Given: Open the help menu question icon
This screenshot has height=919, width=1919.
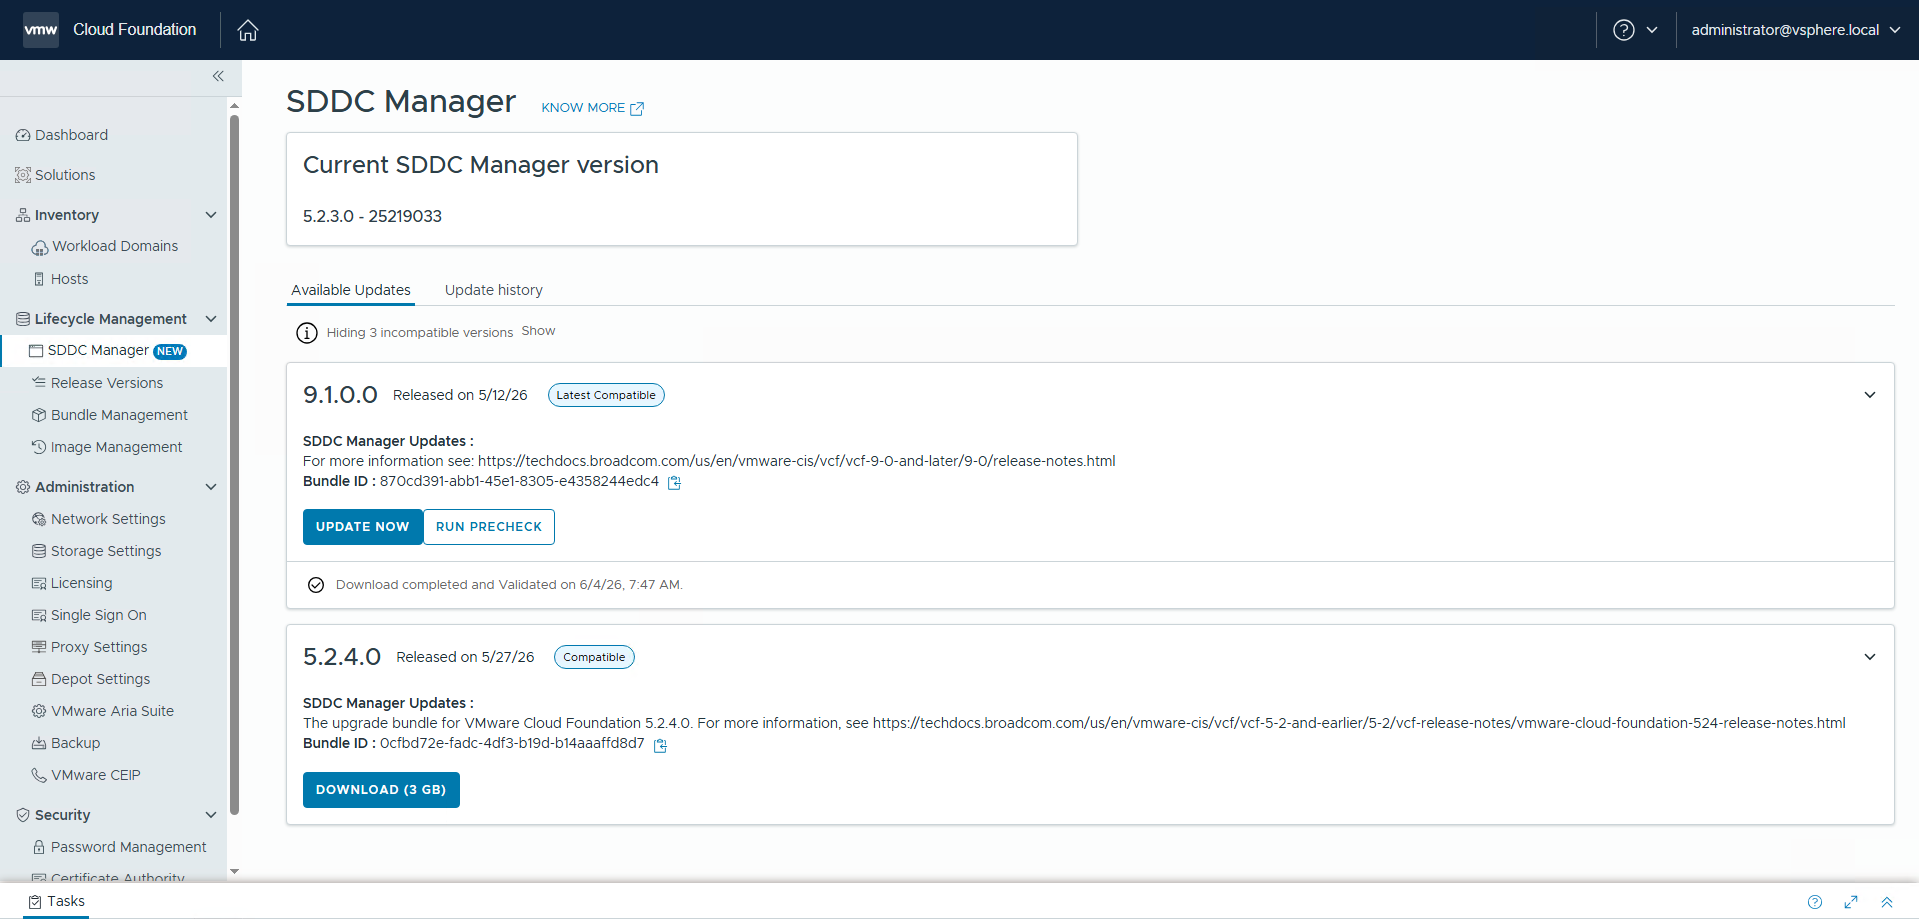Looking at the screenshot, I should coord(1624,30).
